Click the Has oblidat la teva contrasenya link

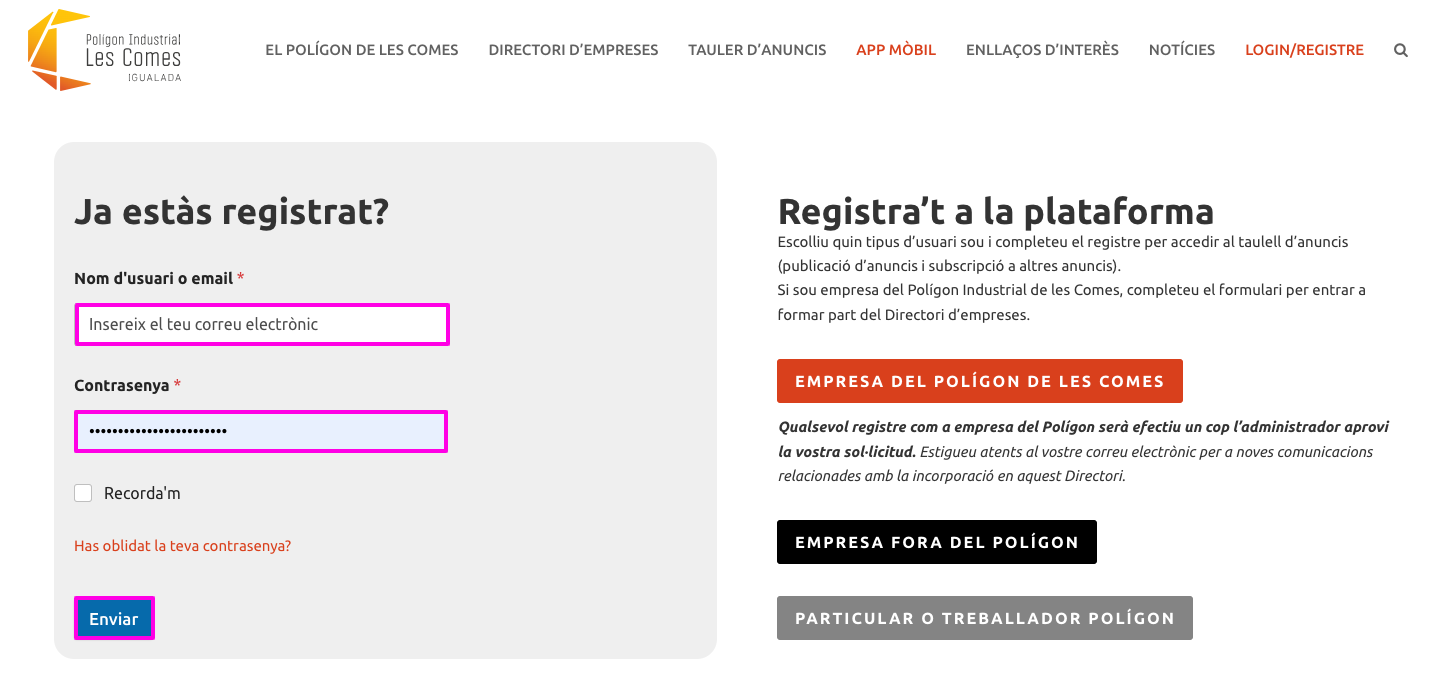click(183, 546)
